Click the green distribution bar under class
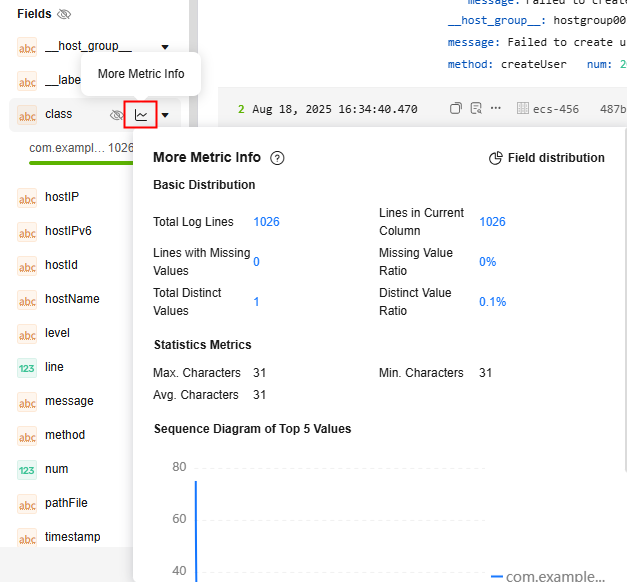Image resolution: width=627 pixels, height=582 pixels. pos(81,163)
